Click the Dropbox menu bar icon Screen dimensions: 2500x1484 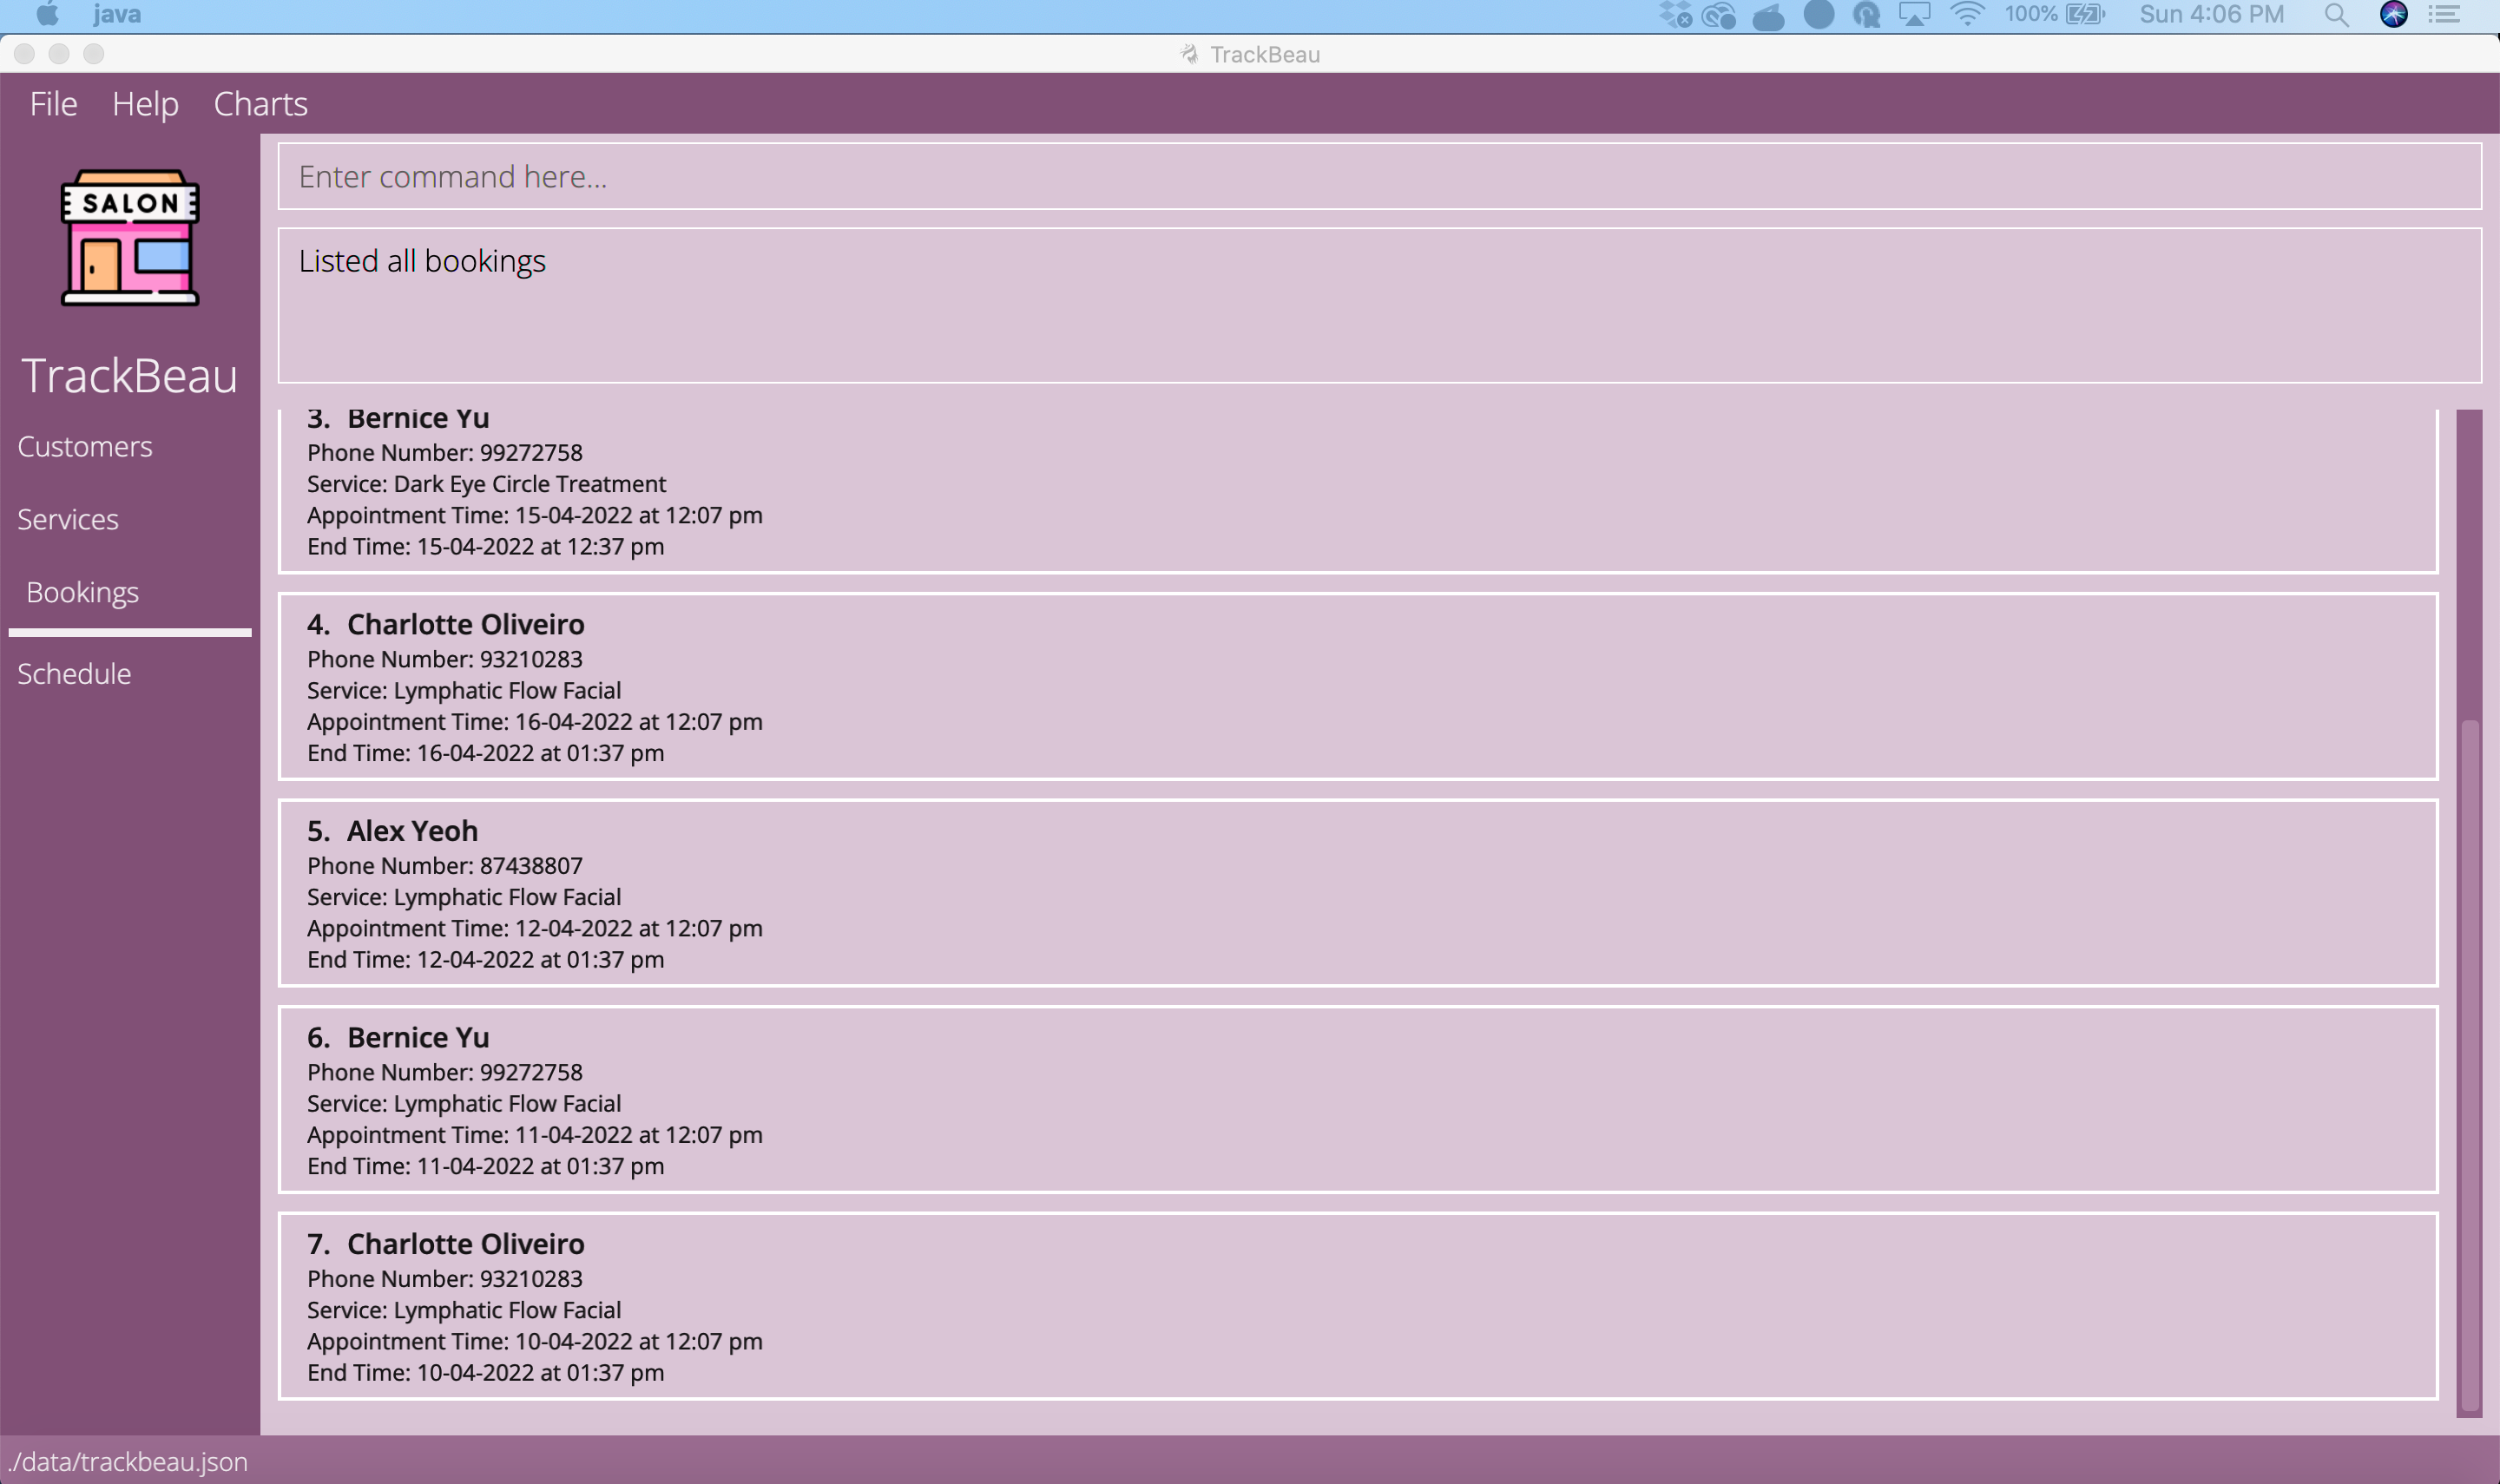click(1675, 14)
